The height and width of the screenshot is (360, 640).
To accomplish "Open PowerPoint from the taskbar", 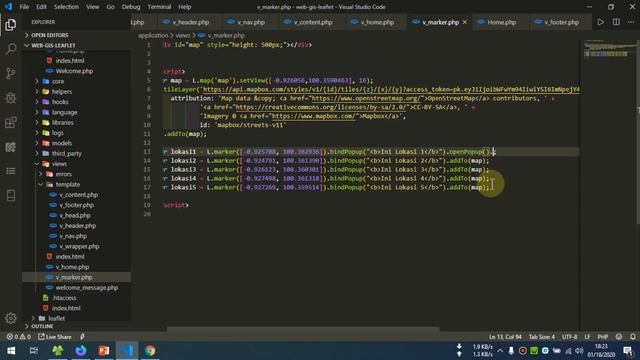I will point(104,351).
